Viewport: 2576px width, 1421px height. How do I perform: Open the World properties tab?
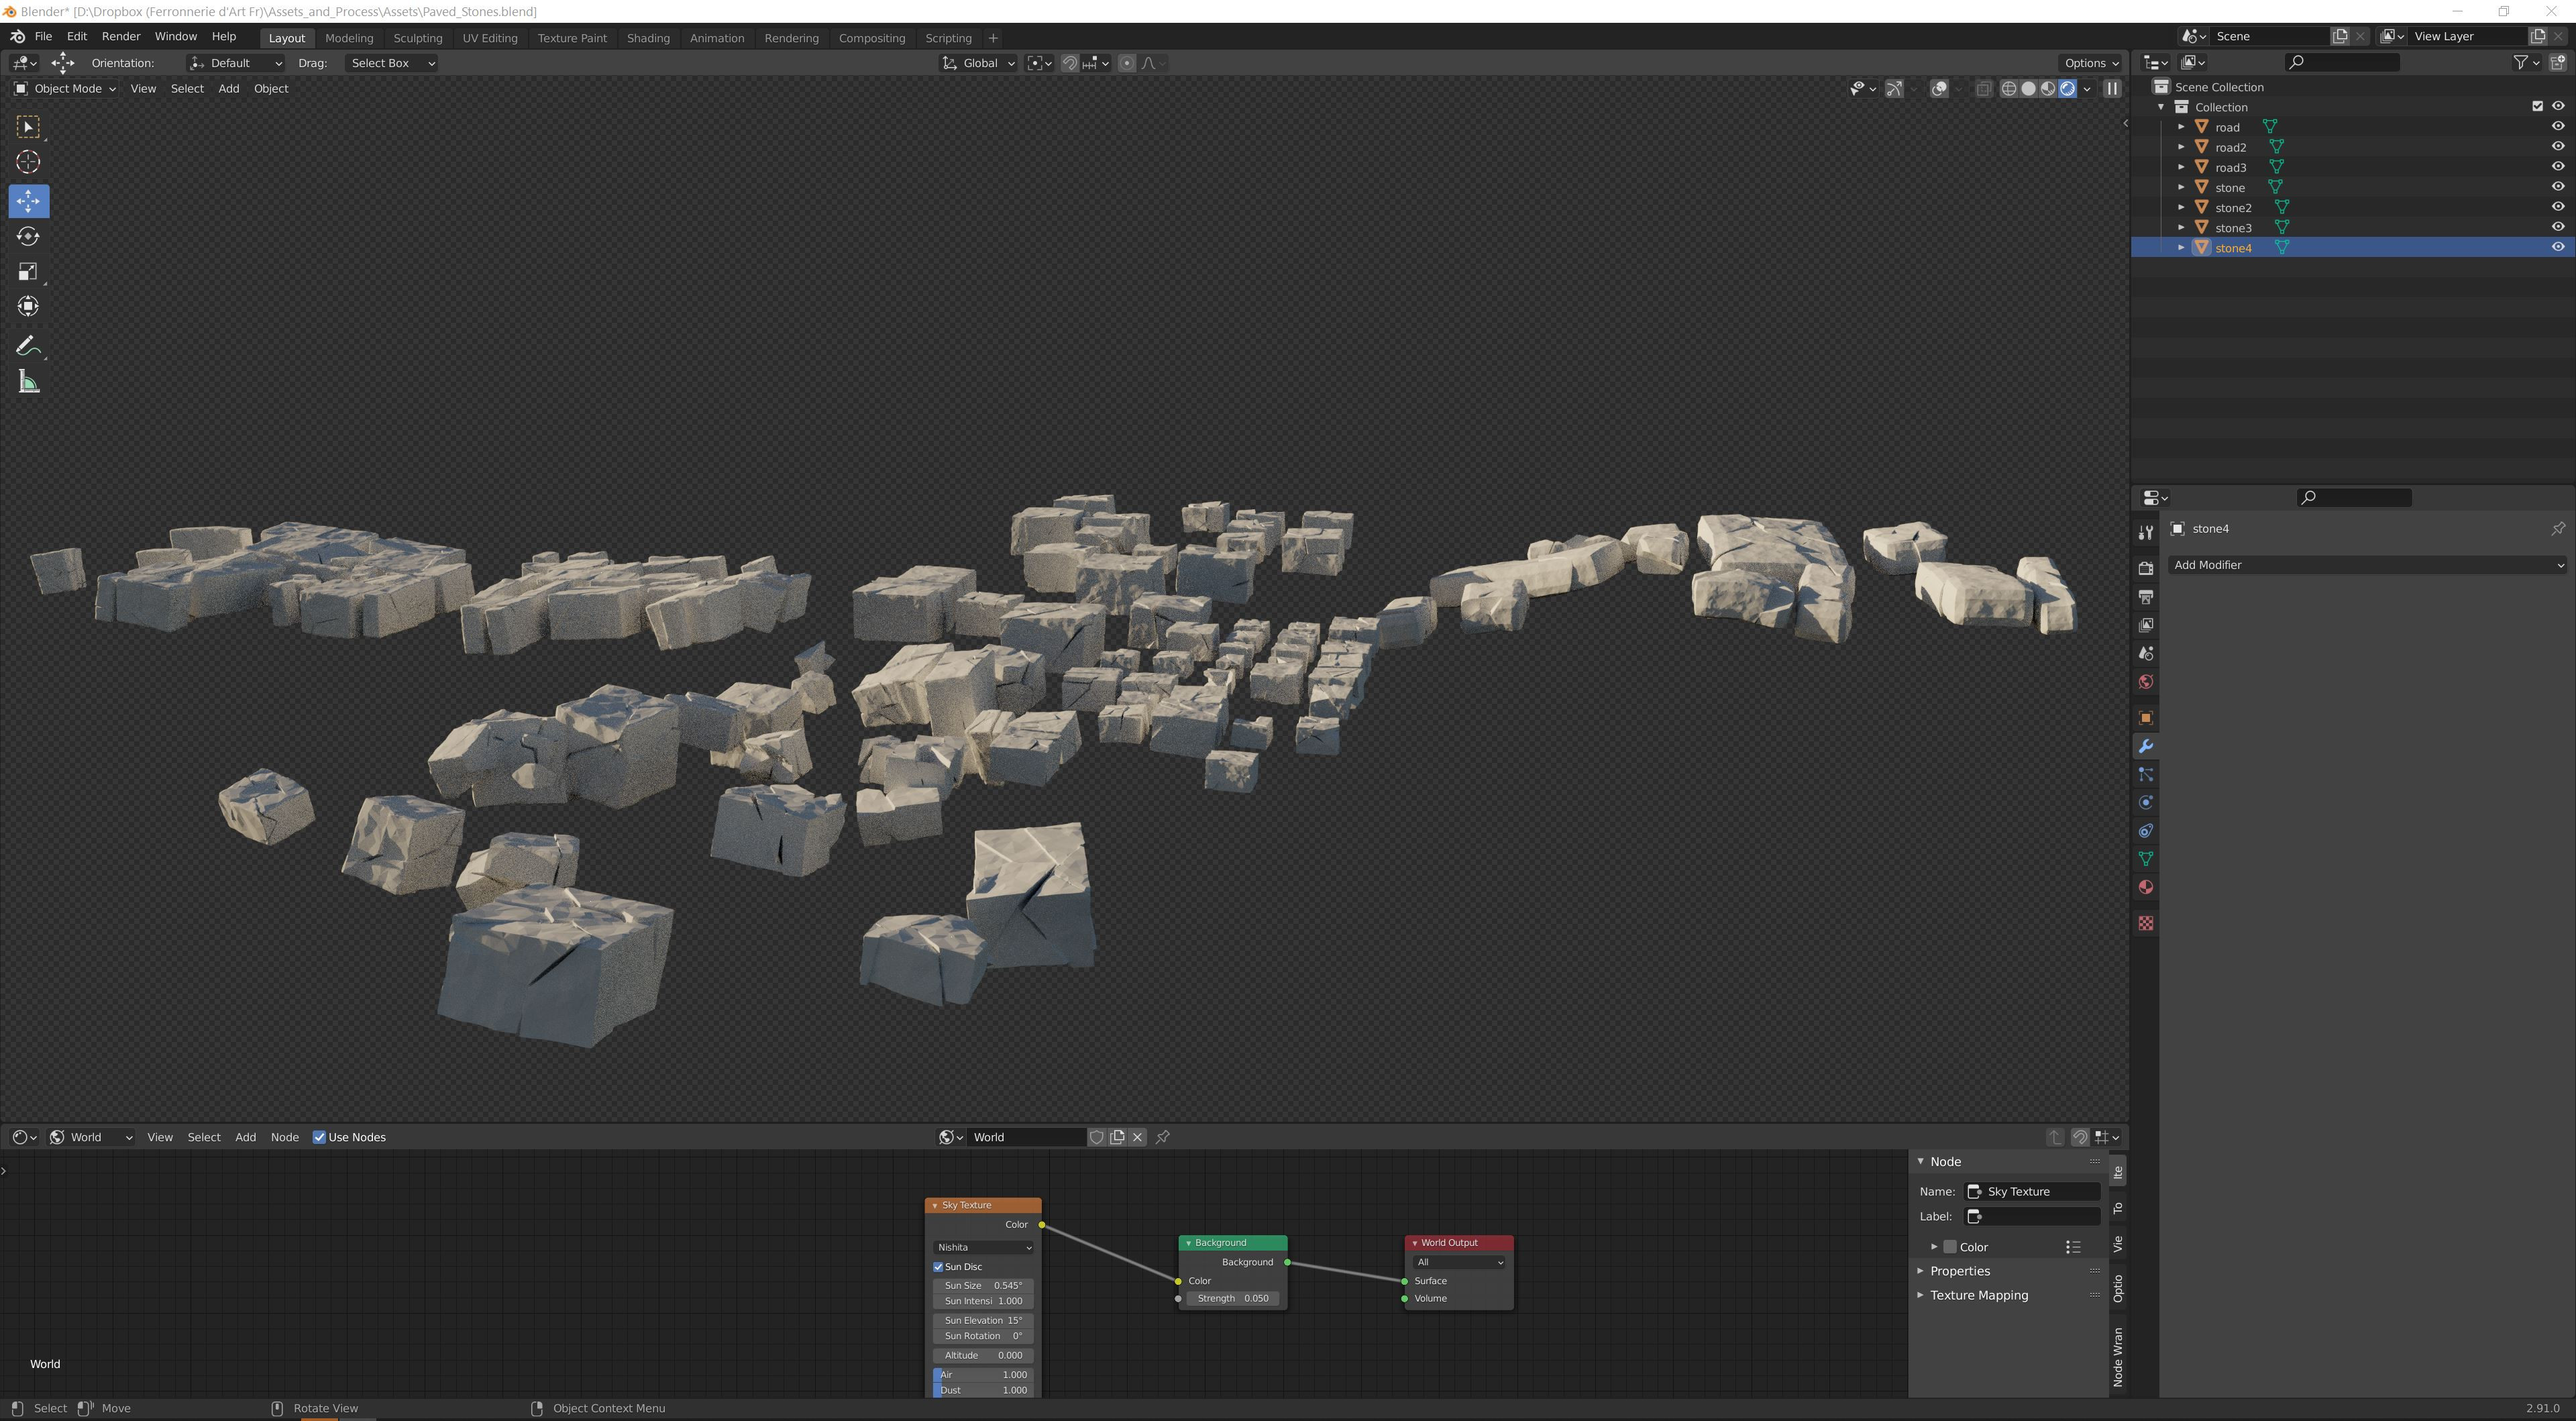pyautogui.click(x=2146, y=682)
